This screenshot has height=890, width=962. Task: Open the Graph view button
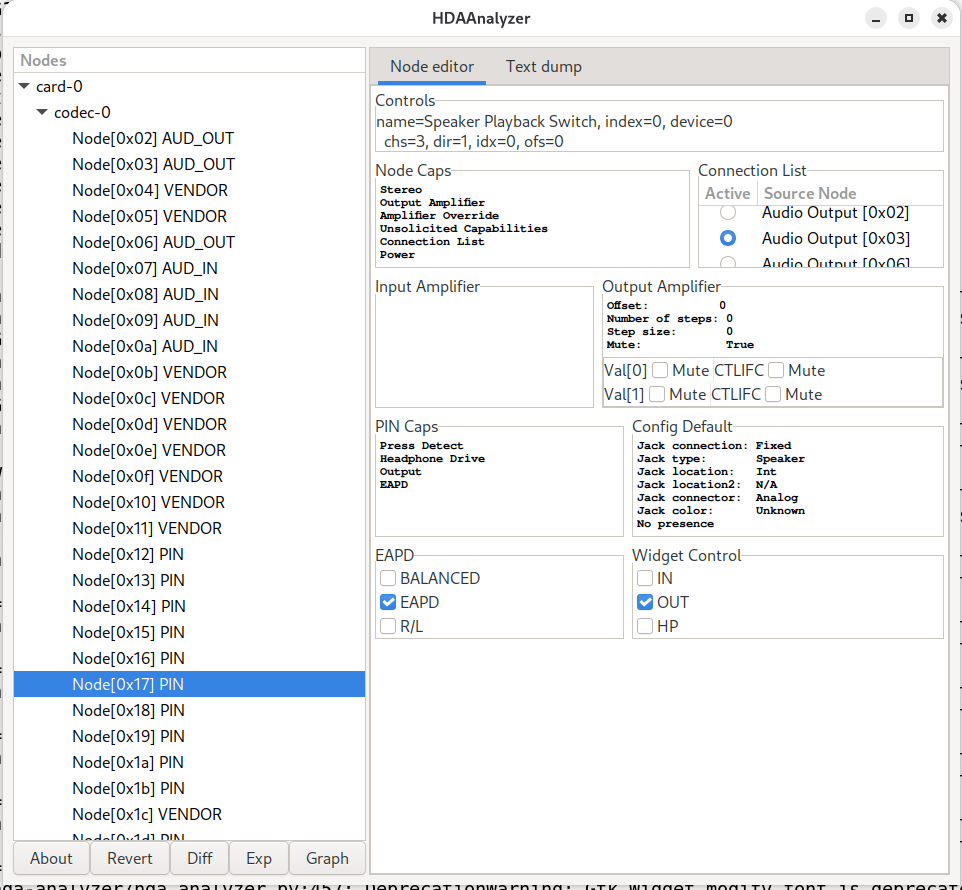point(327,858)
